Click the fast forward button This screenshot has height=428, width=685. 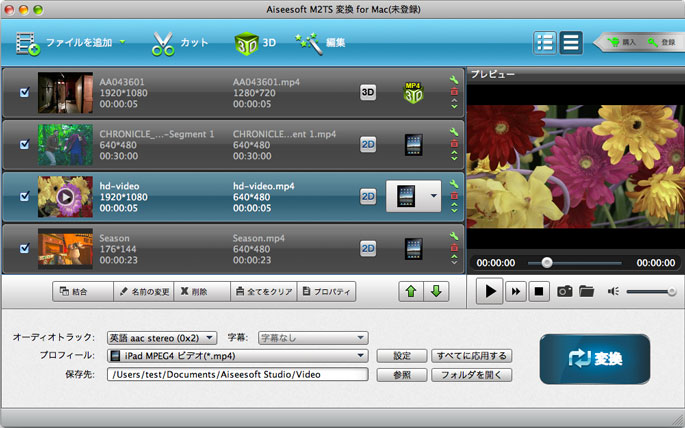[x=516, y=291]
